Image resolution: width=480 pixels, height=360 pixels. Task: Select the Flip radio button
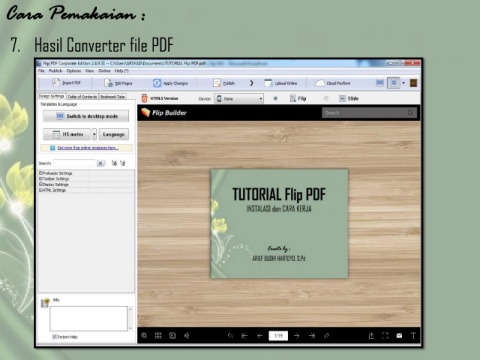(275, 98)
